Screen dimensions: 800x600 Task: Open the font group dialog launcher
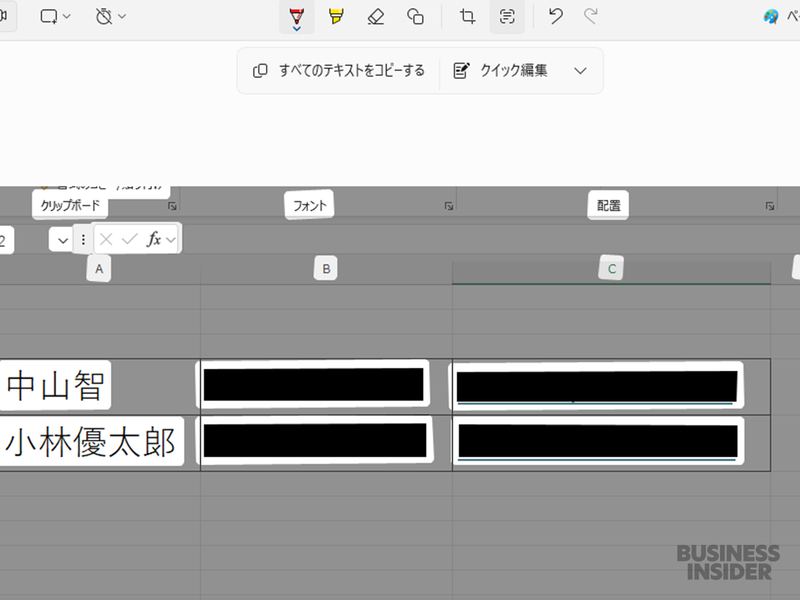pos(449,206)
